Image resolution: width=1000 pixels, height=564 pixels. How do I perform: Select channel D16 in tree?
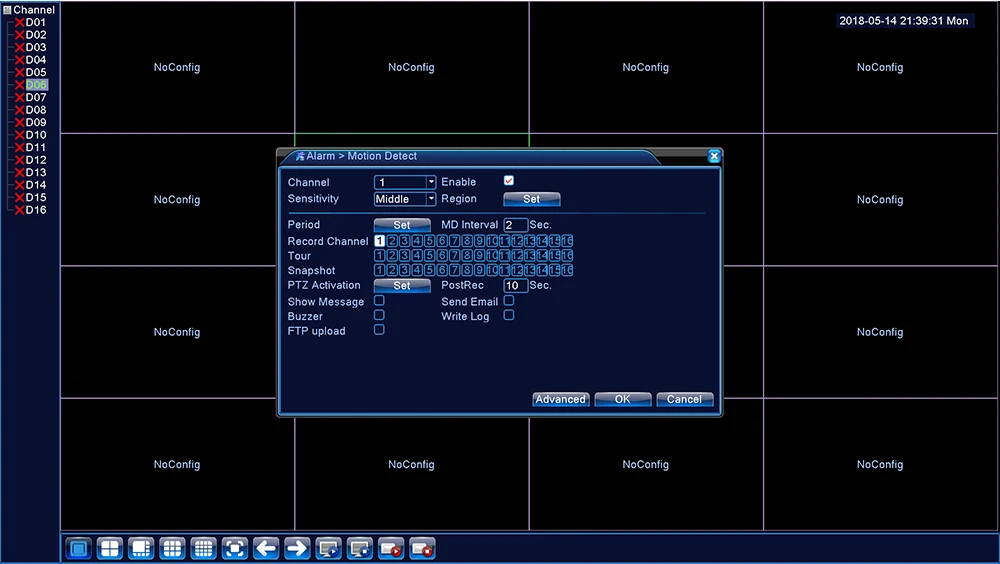tap(36, 210)
